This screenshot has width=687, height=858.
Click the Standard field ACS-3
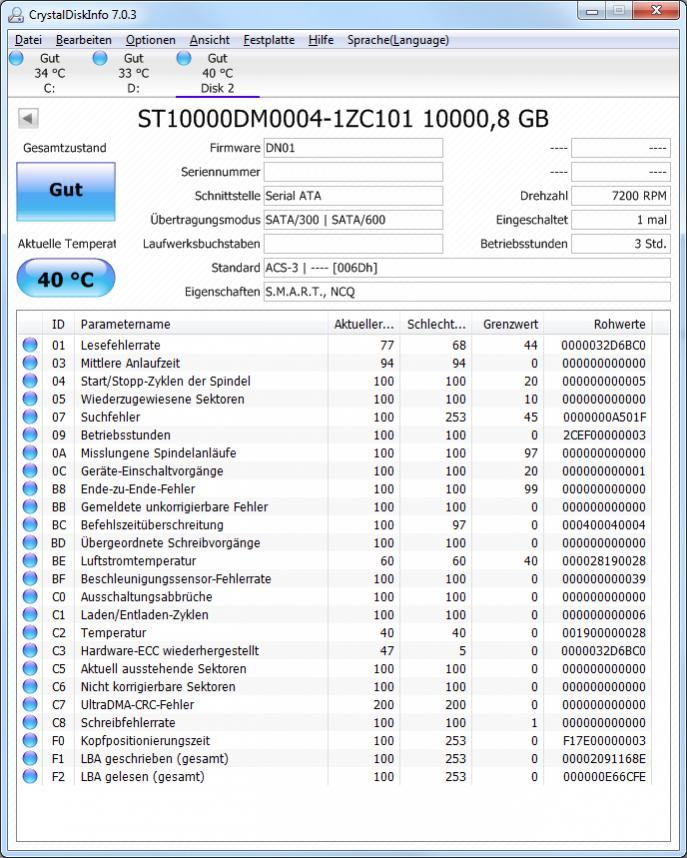467,268
